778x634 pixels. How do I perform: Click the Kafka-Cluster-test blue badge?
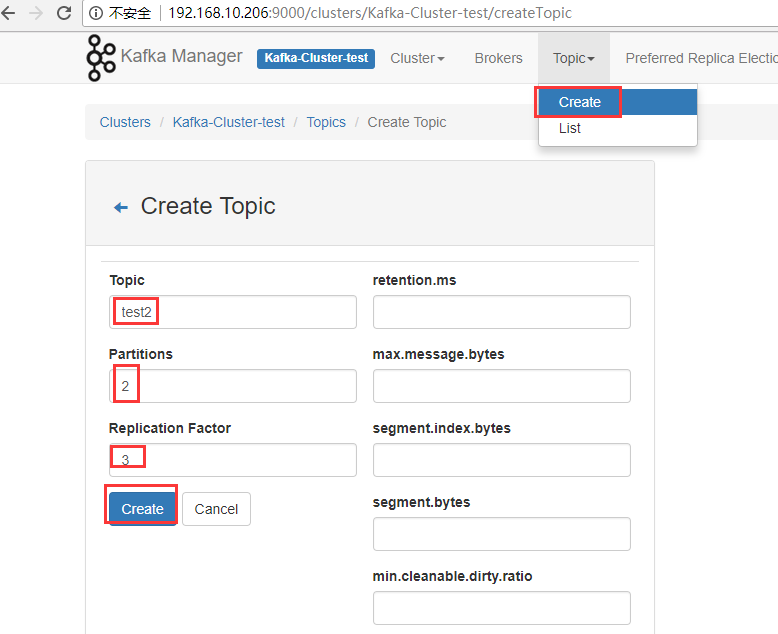click(x=316, y=58)
